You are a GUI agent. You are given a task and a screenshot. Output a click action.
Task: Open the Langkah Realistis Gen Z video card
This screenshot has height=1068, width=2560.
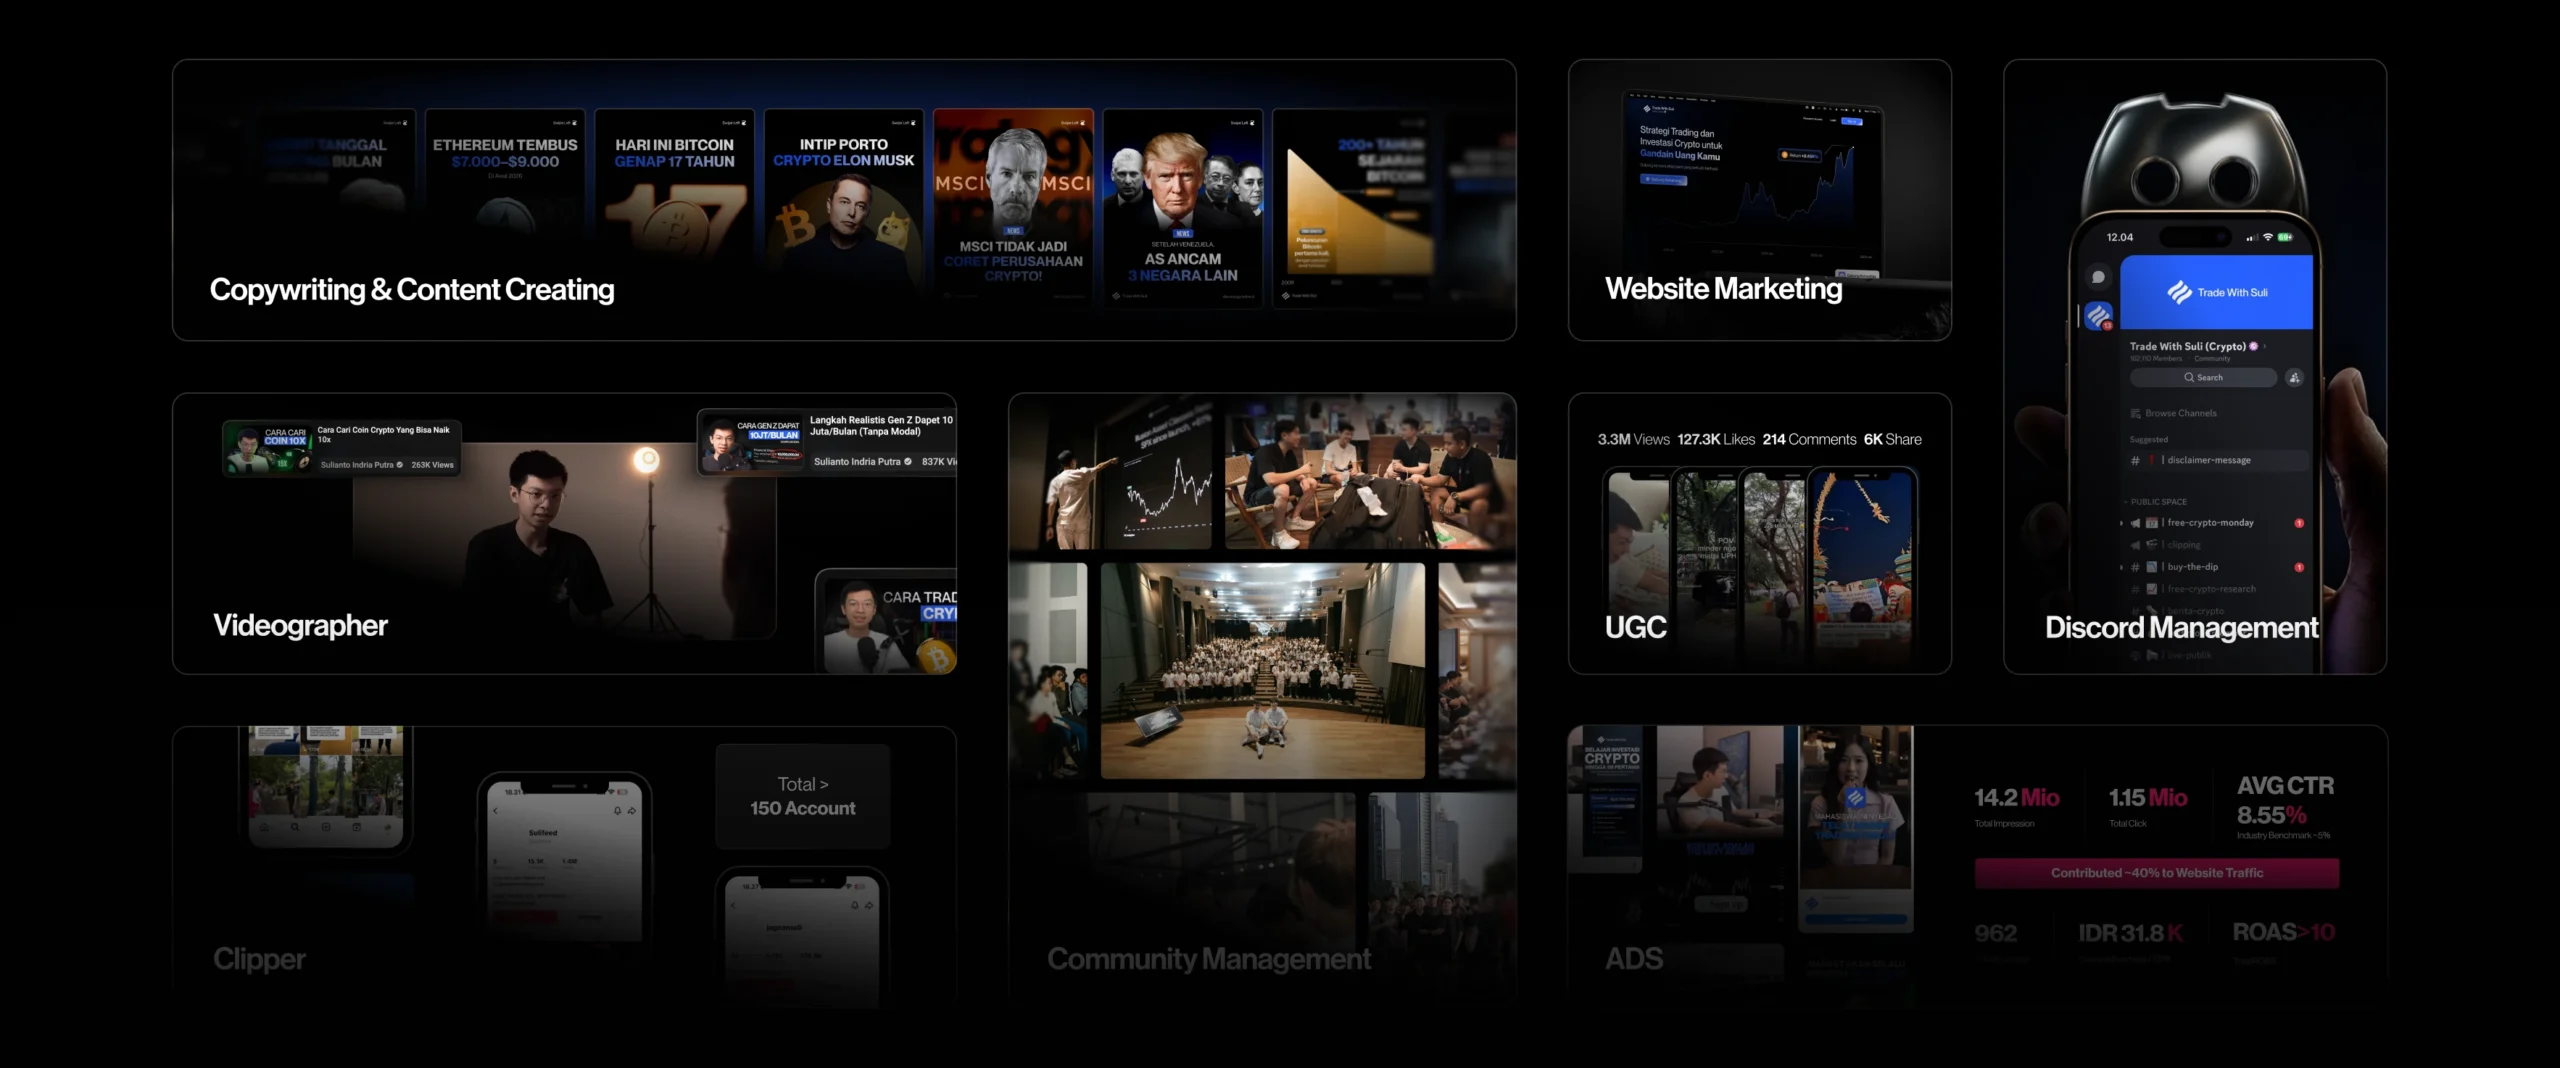pyautogui.click(x=826, y=442)
